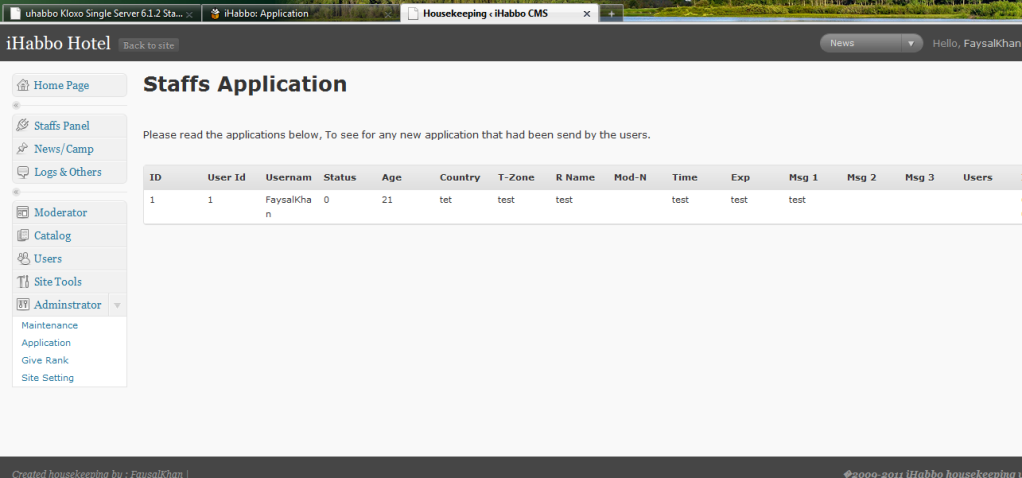Click the Site Tools wrench icon
This screenshot has height=478, width=1022.
click(x=23, y=282)
